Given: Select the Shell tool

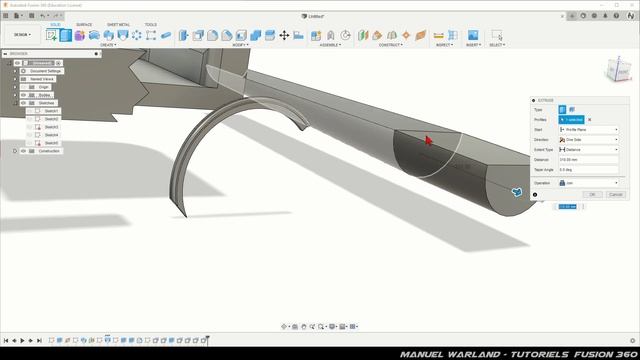Looking at the screenshot, I should pos(241,35).
